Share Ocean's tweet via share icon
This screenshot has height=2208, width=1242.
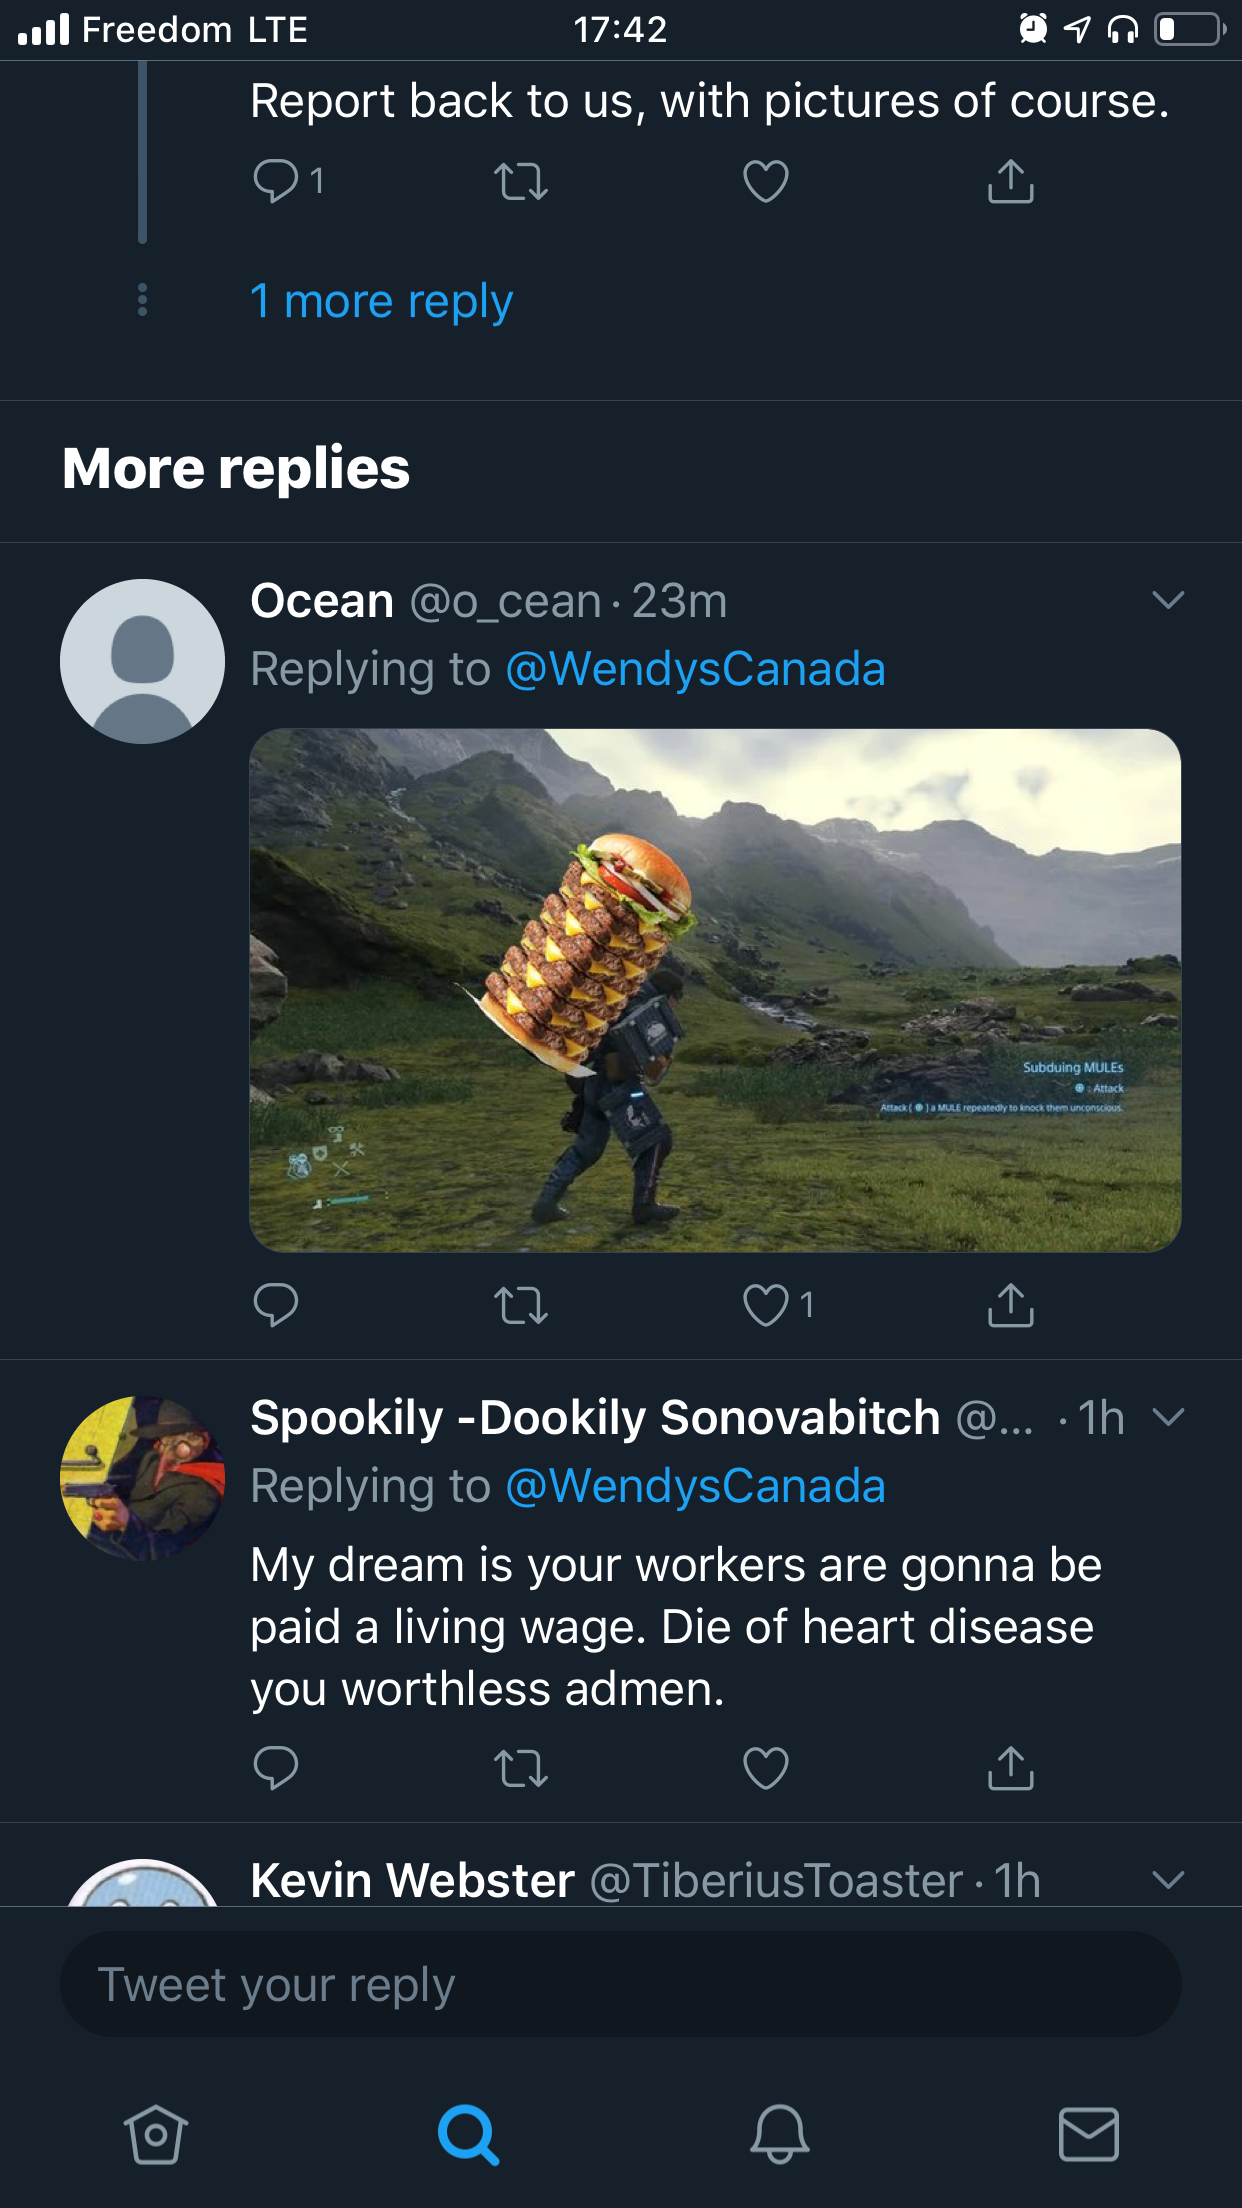pos(1010,1305)
